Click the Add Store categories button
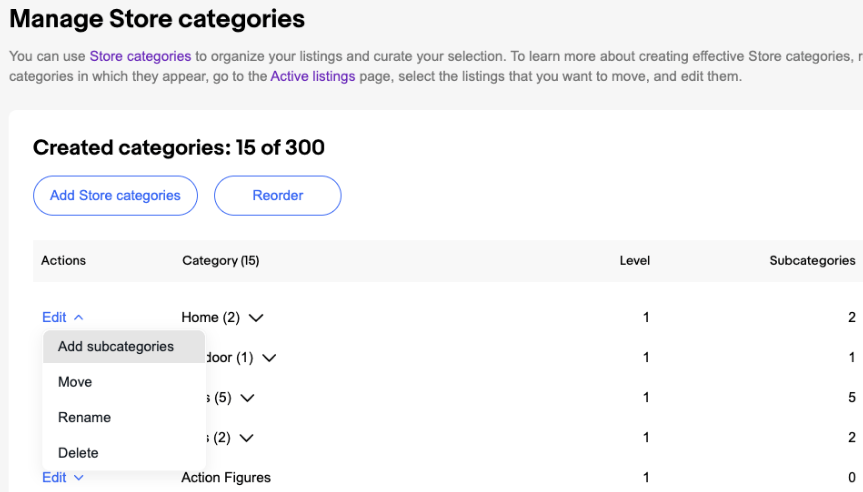This screenshot has height=492, width=863. click(115, 196)
